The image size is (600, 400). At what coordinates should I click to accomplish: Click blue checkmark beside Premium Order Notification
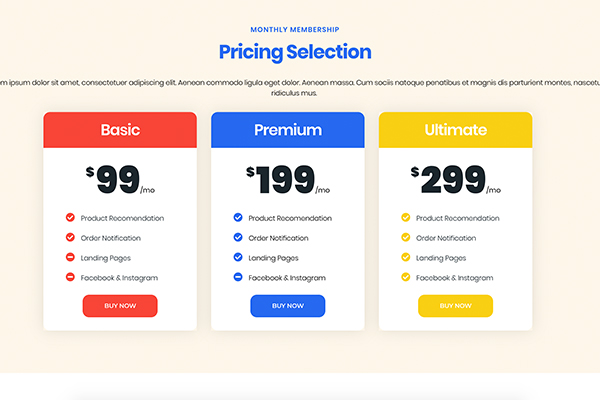tap(238, 237)
